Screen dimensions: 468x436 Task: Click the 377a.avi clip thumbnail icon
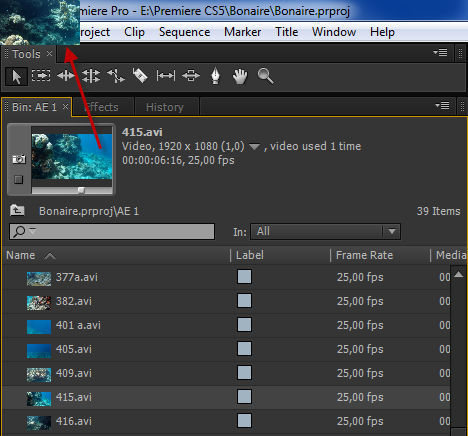coord(39,279)
